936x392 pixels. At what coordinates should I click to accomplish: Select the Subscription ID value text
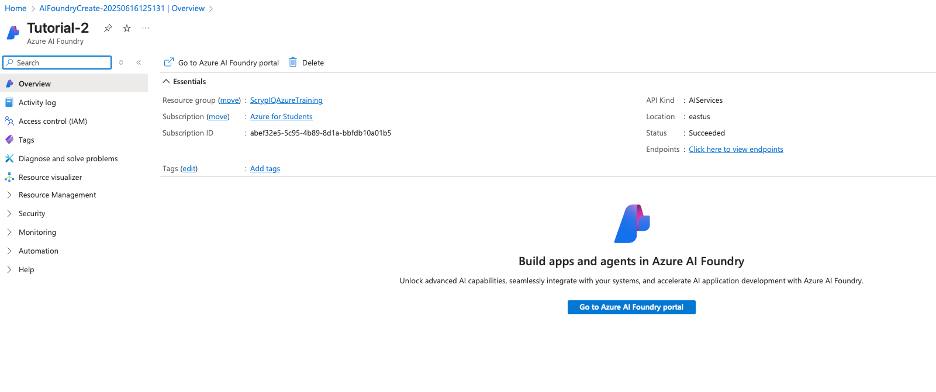pyautogui.click(x=321, y=133)
